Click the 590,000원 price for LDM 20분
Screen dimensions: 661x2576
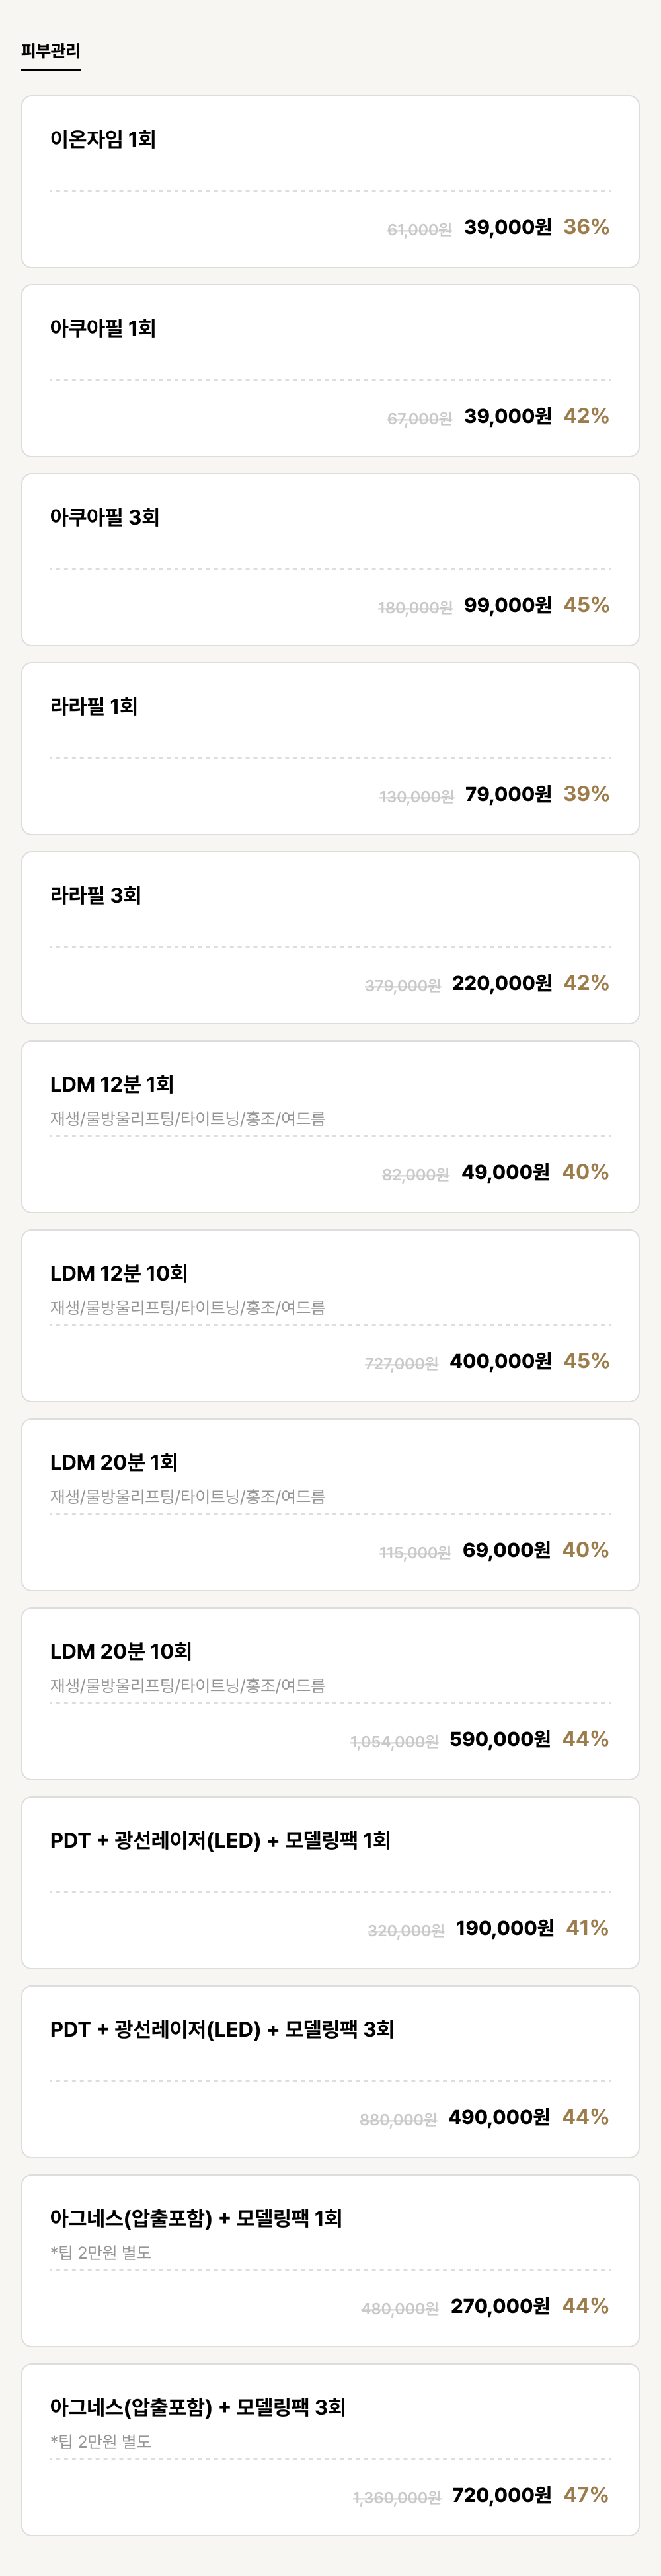point(500,1739)
